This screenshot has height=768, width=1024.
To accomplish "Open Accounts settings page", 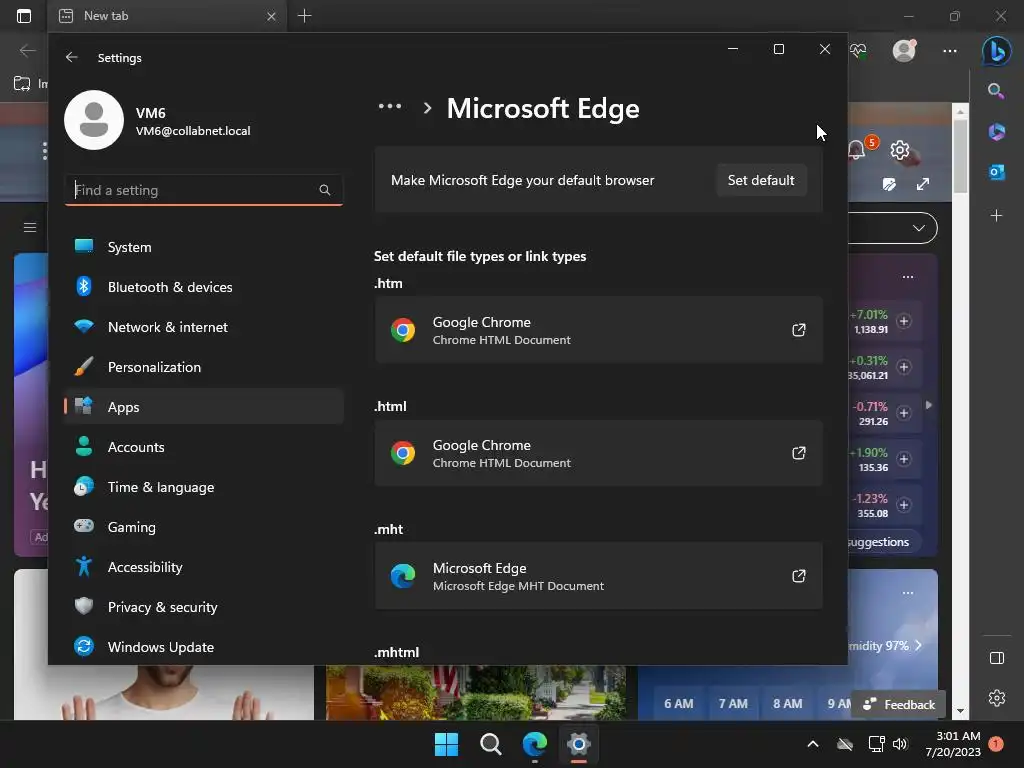I will [204, 447].
